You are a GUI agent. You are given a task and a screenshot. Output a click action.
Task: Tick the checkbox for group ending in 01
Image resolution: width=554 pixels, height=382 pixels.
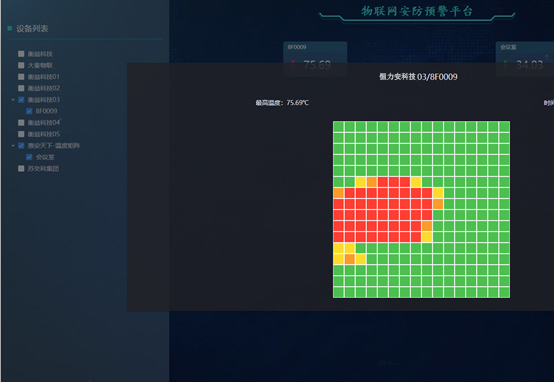21,77
